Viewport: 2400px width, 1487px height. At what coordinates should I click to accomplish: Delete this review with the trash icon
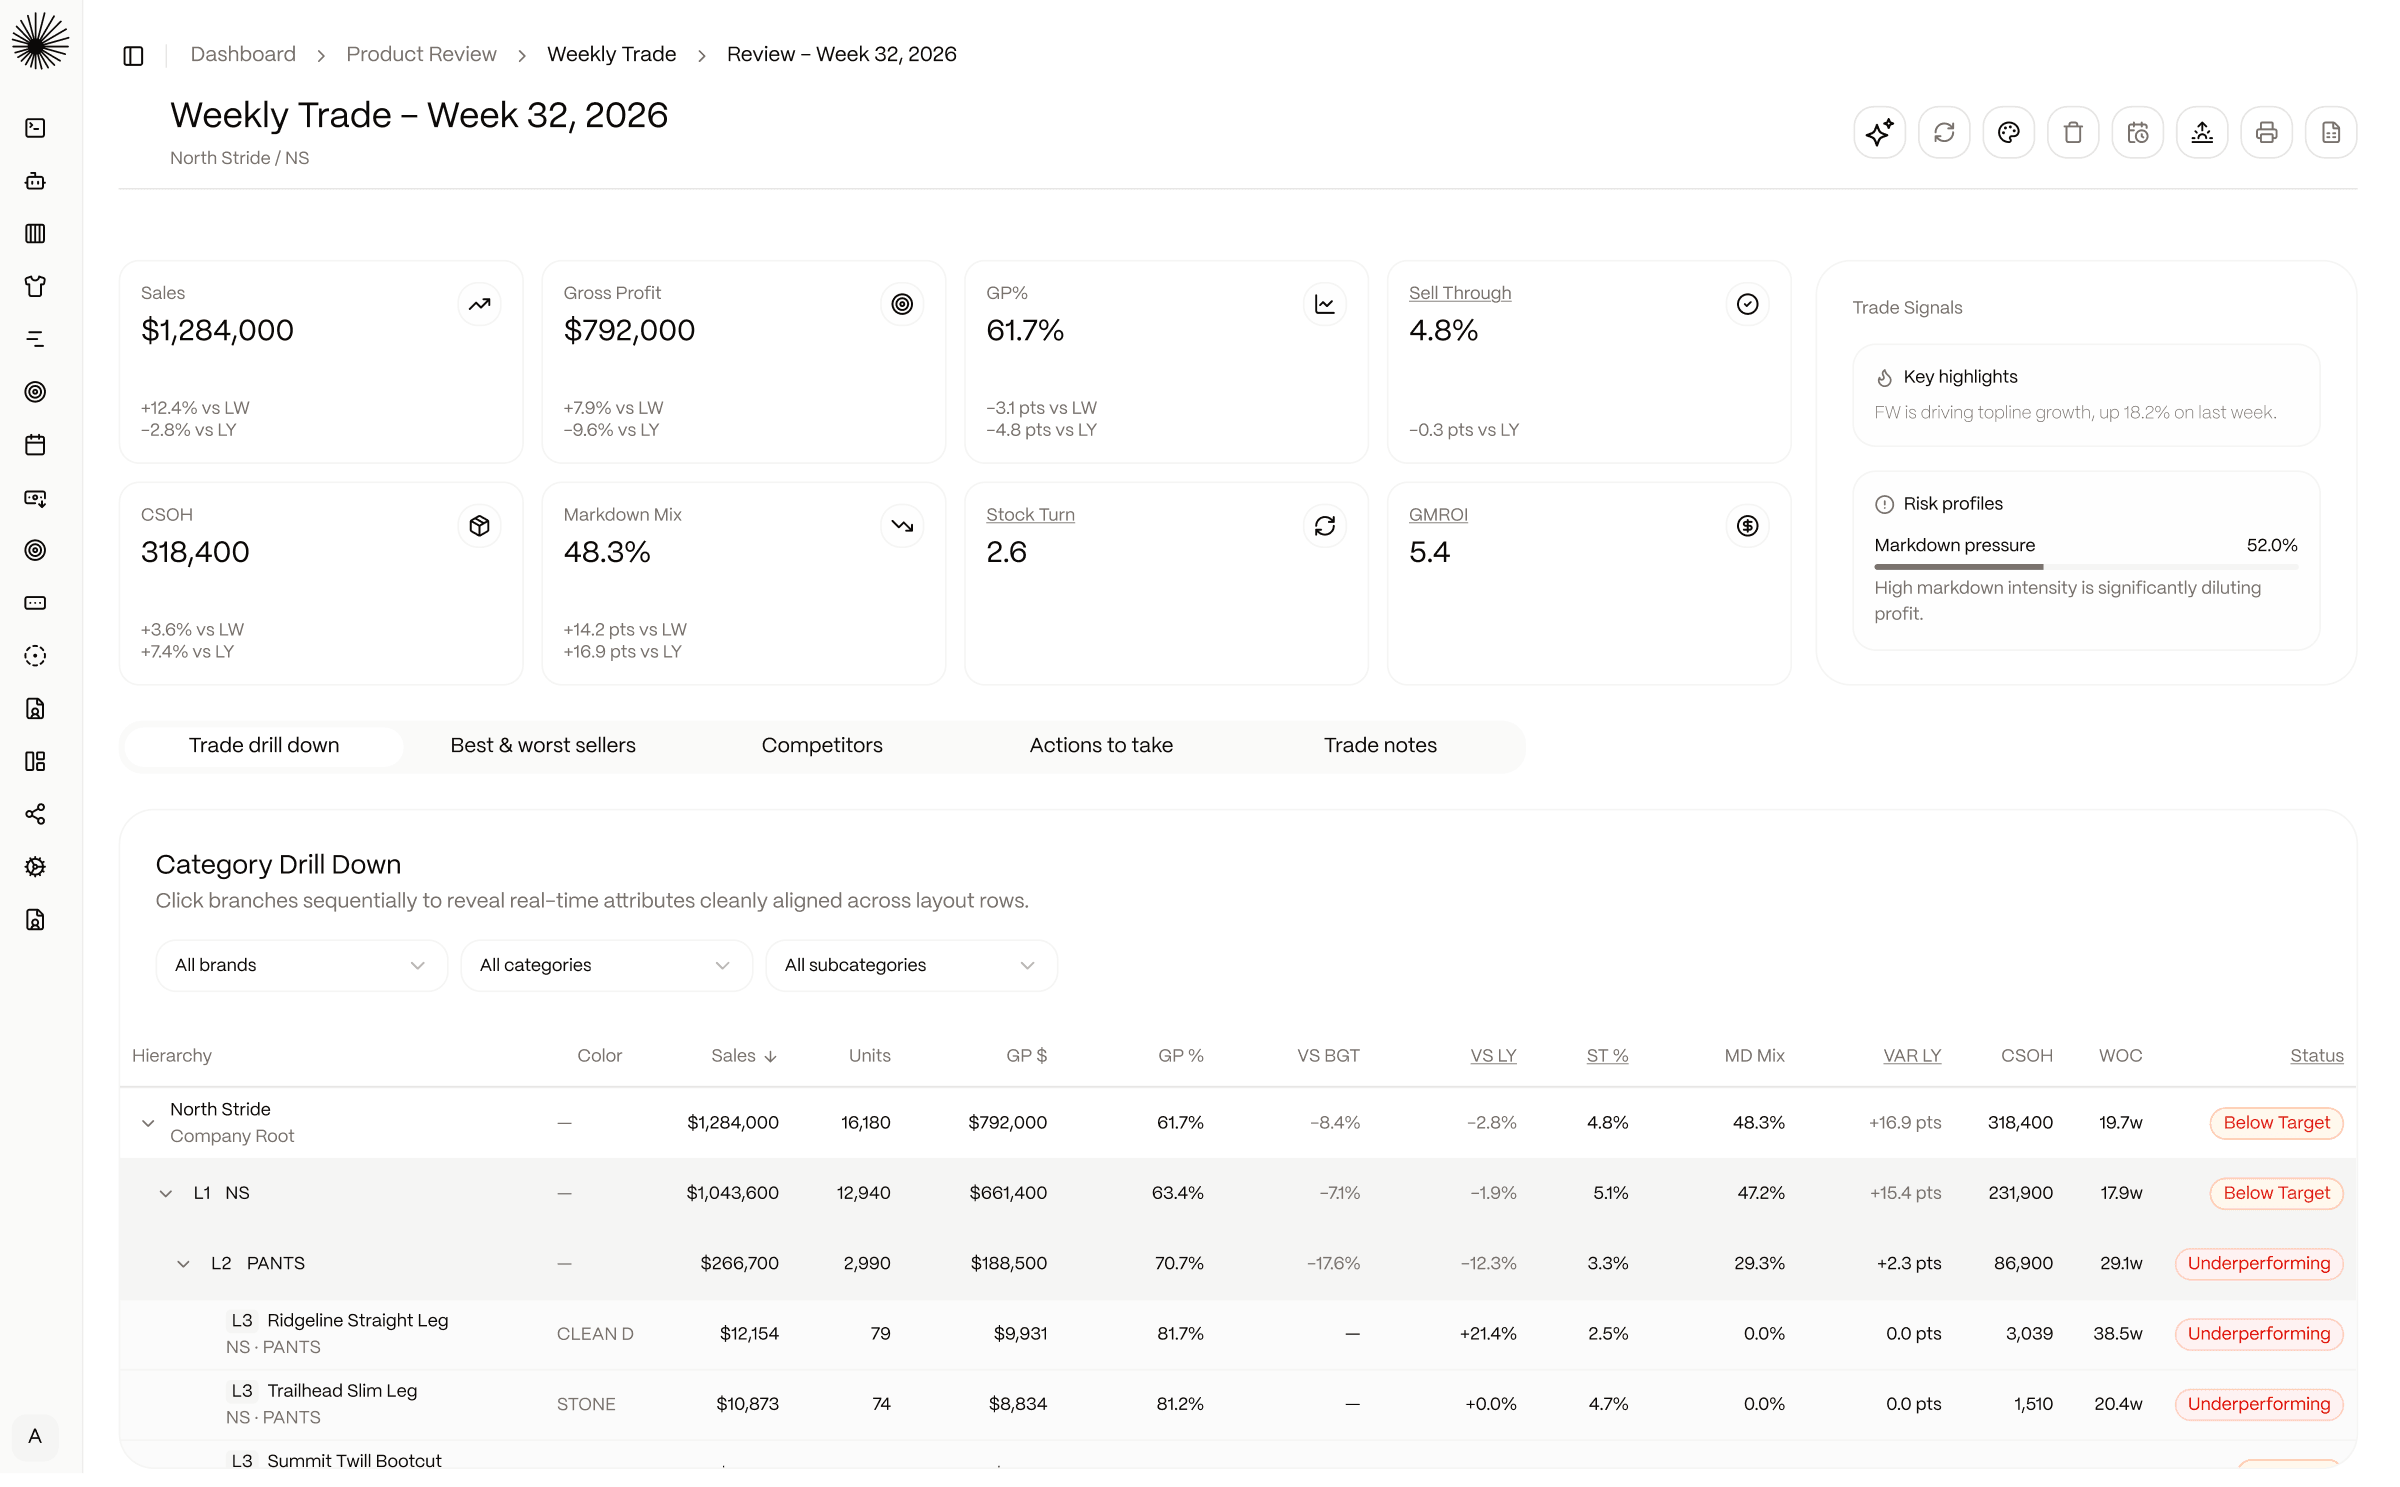2072,132
